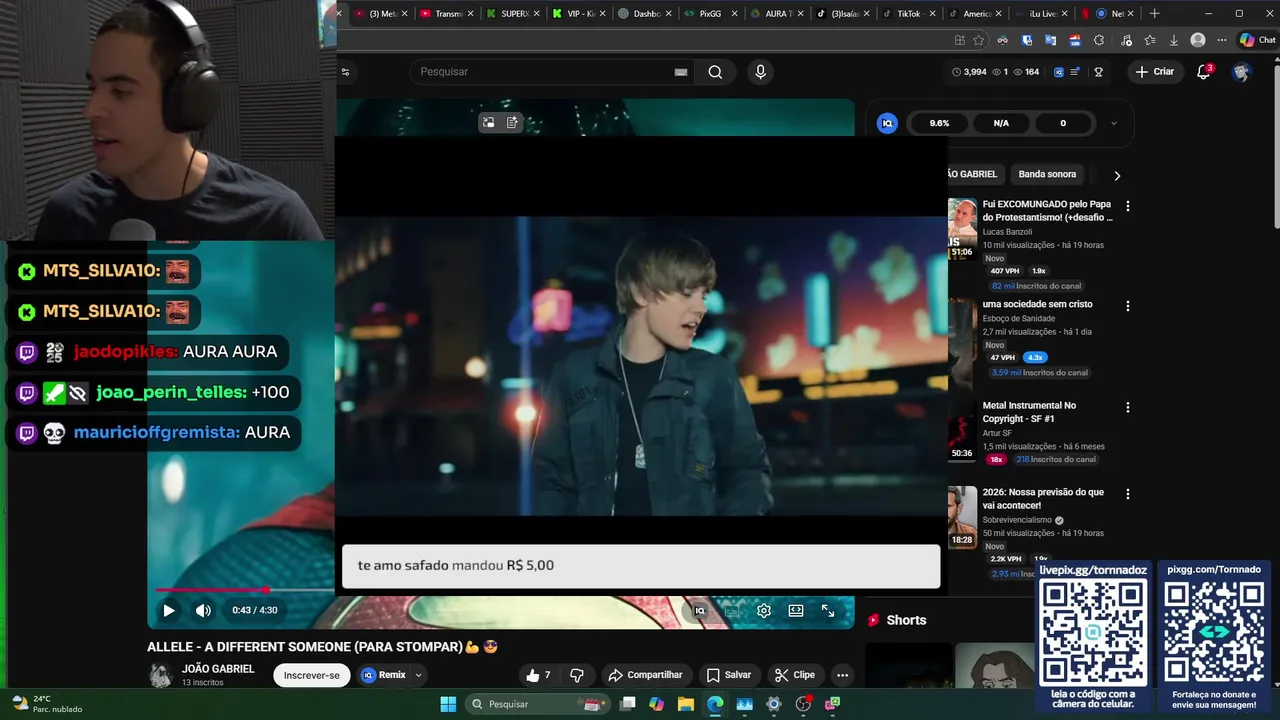Open the Edge browser profile icon
Screen dimensions: 1280x720
pos(1198,40)
